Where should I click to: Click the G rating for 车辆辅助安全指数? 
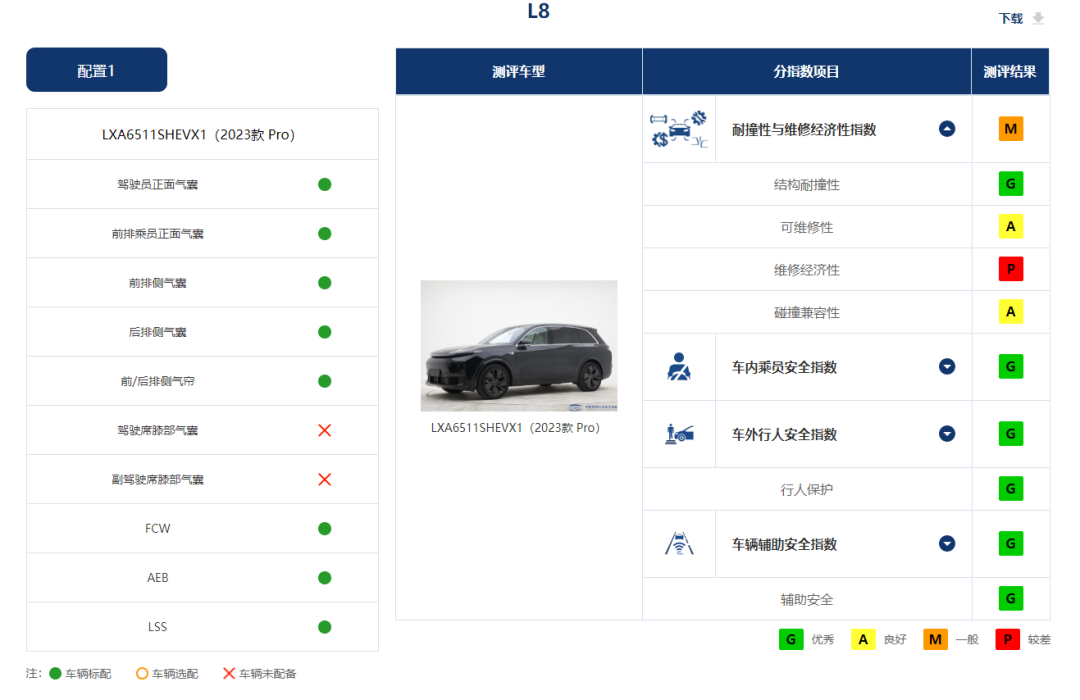(x=1010, y=544)
